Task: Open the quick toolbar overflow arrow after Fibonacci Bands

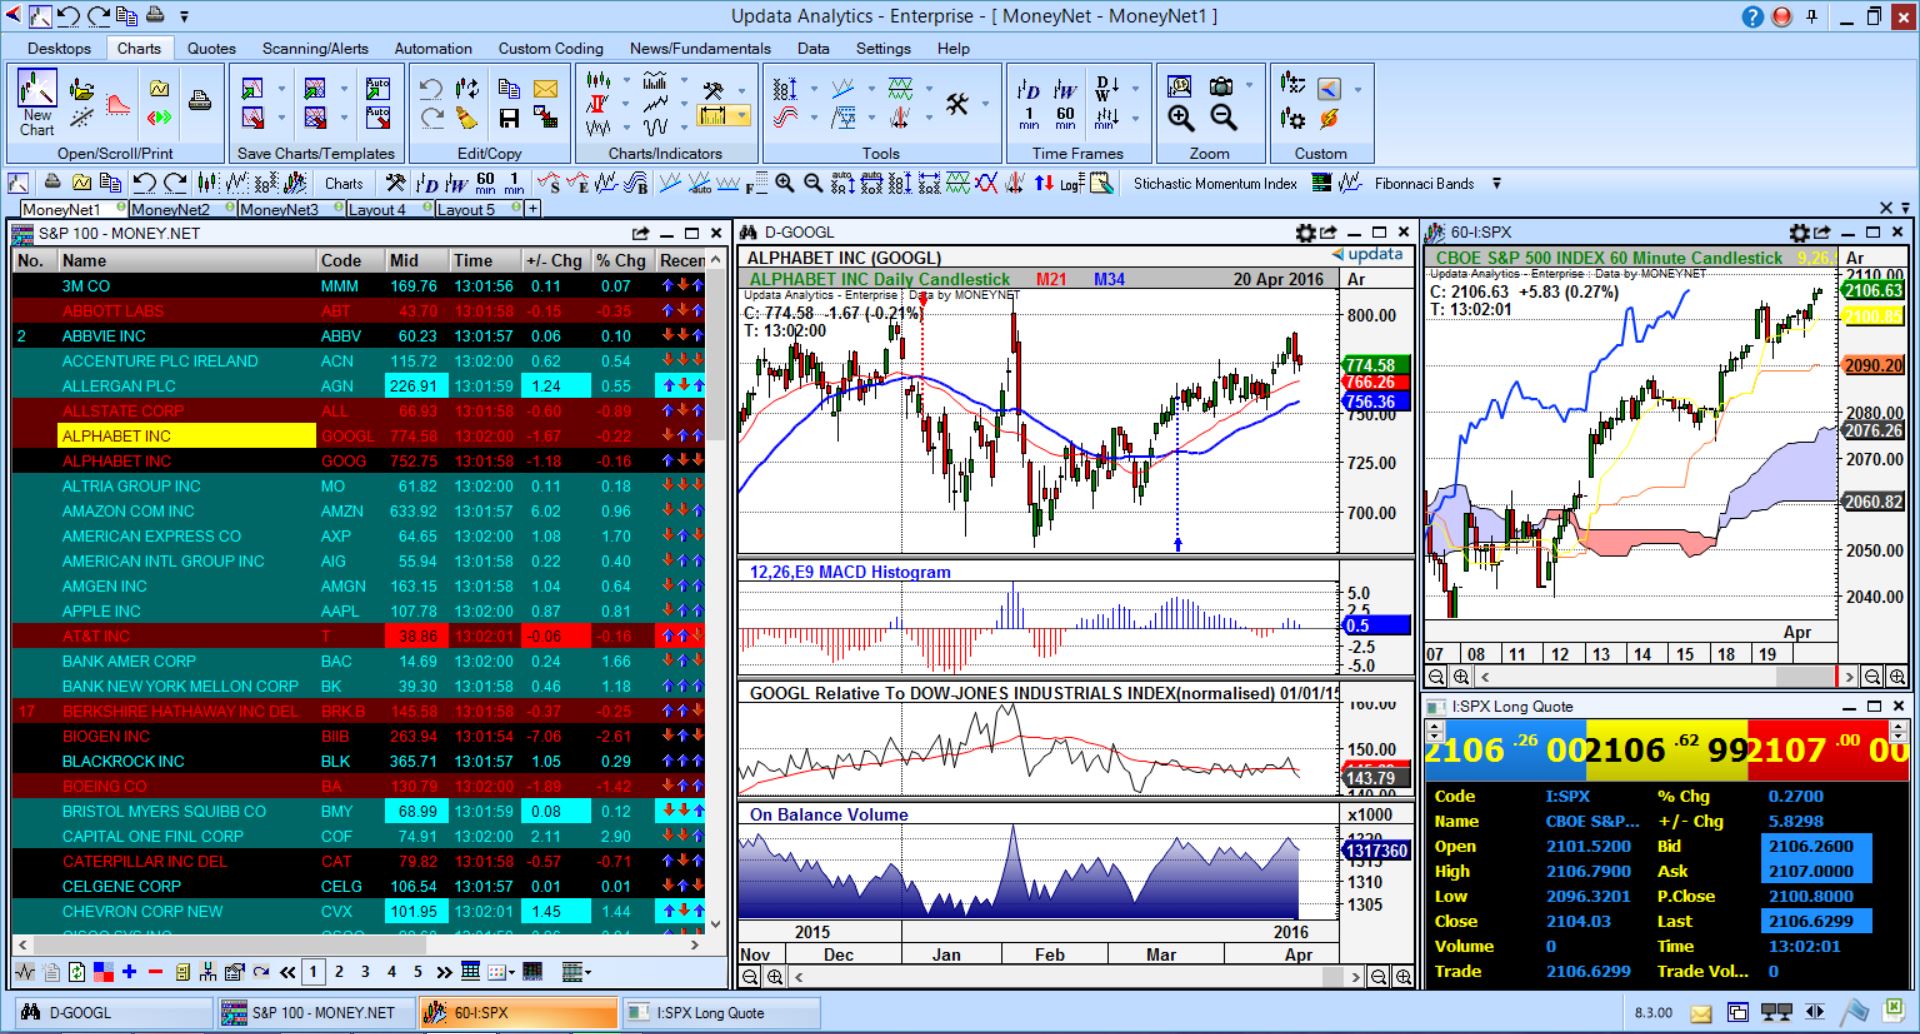Action: click(1497, 183)
